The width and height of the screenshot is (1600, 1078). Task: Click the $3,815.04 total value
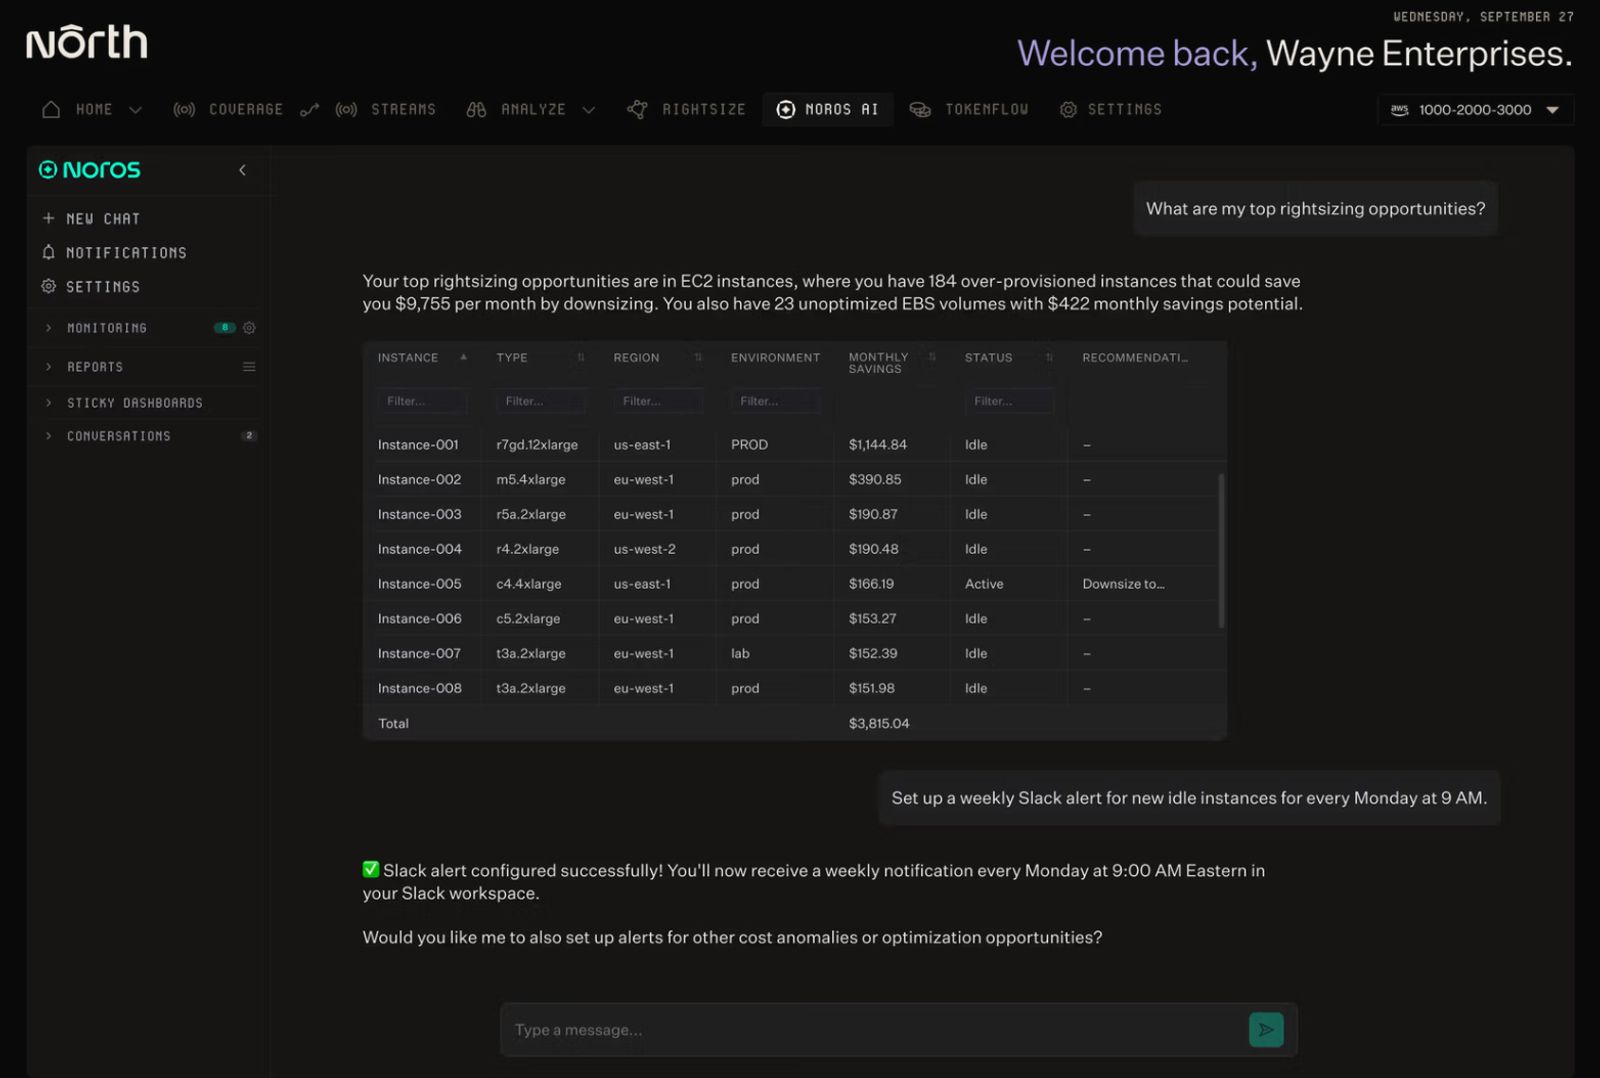tap(879, 723)
